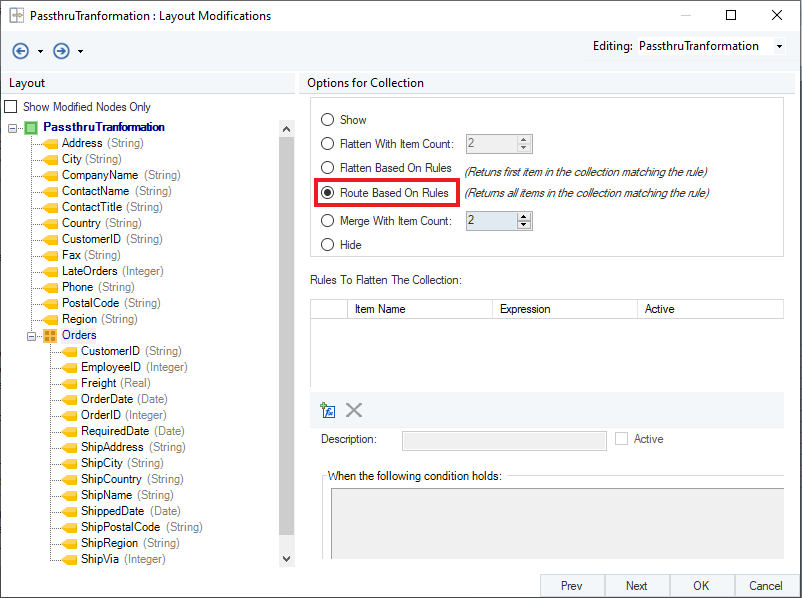Select the Orders collection node icon

(x=50, y=335)
